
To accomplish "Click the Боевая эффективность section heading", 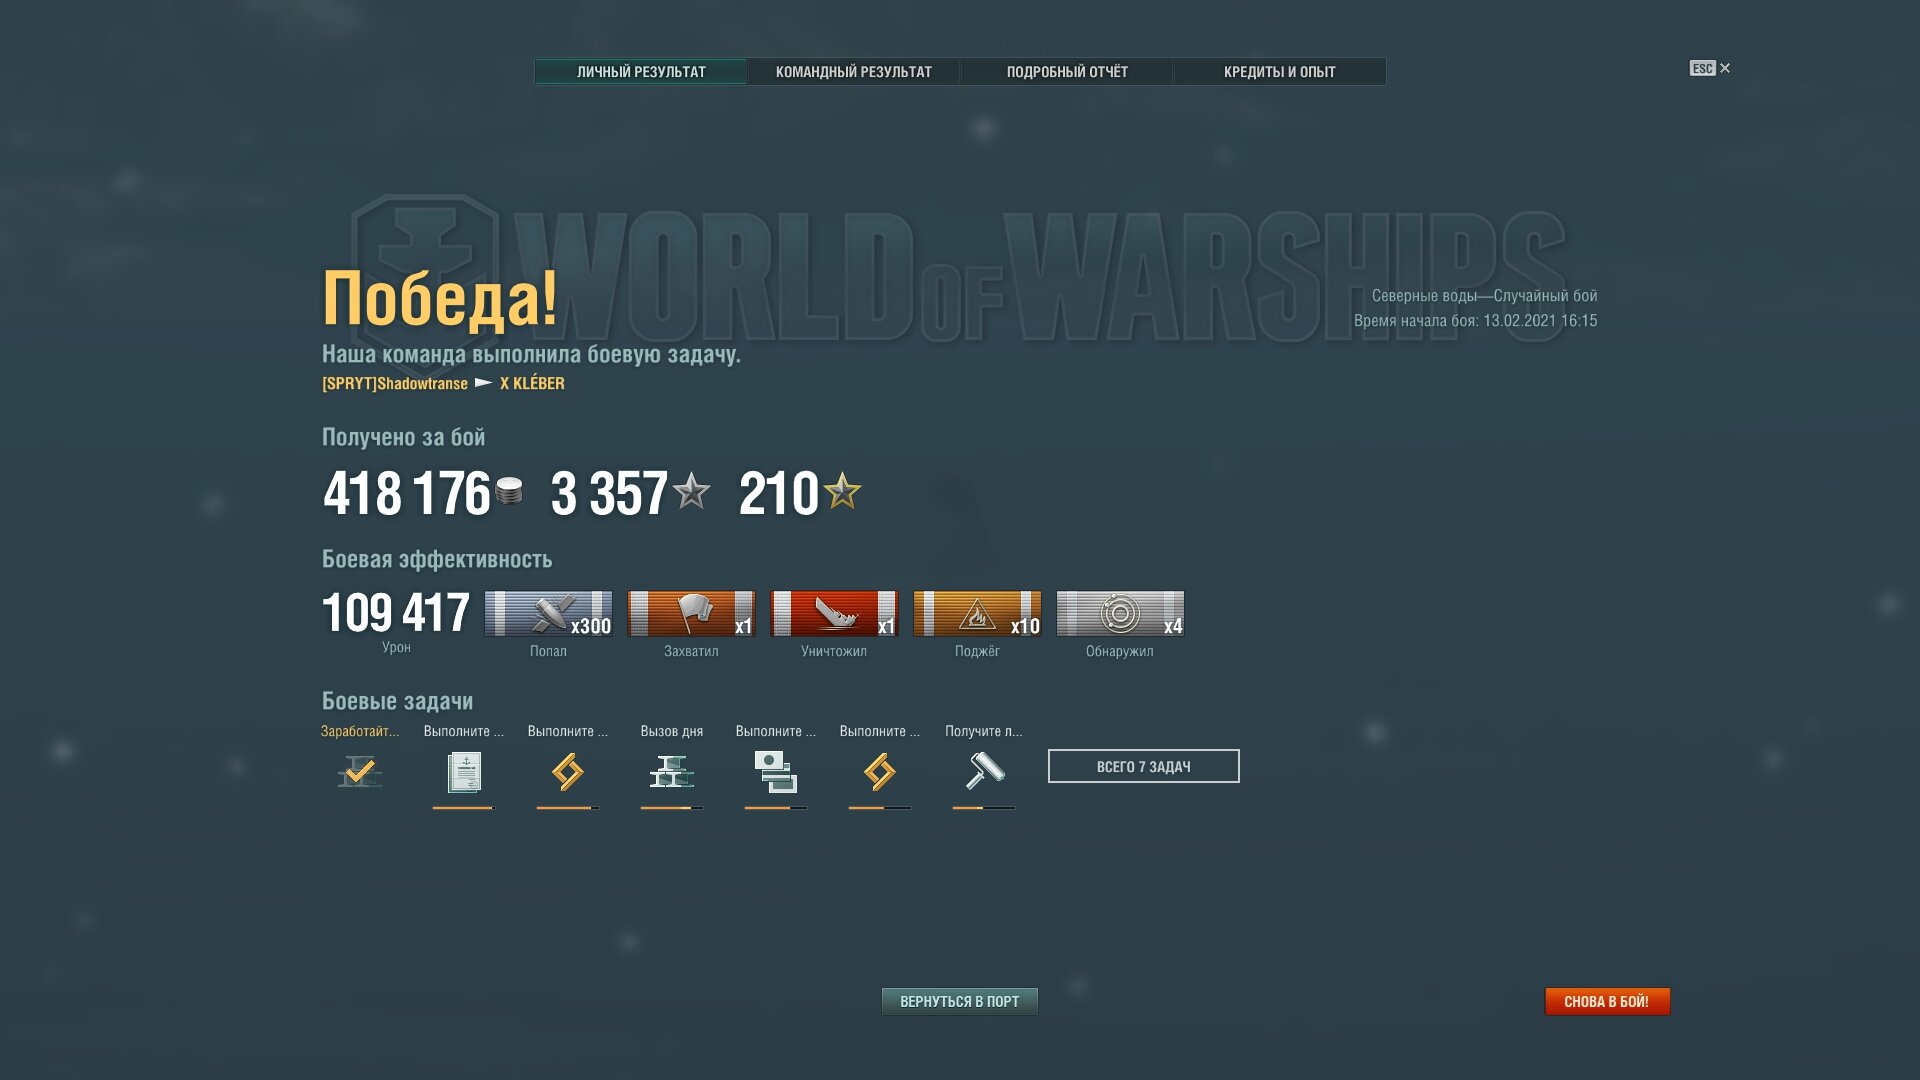I will (437, 559).
